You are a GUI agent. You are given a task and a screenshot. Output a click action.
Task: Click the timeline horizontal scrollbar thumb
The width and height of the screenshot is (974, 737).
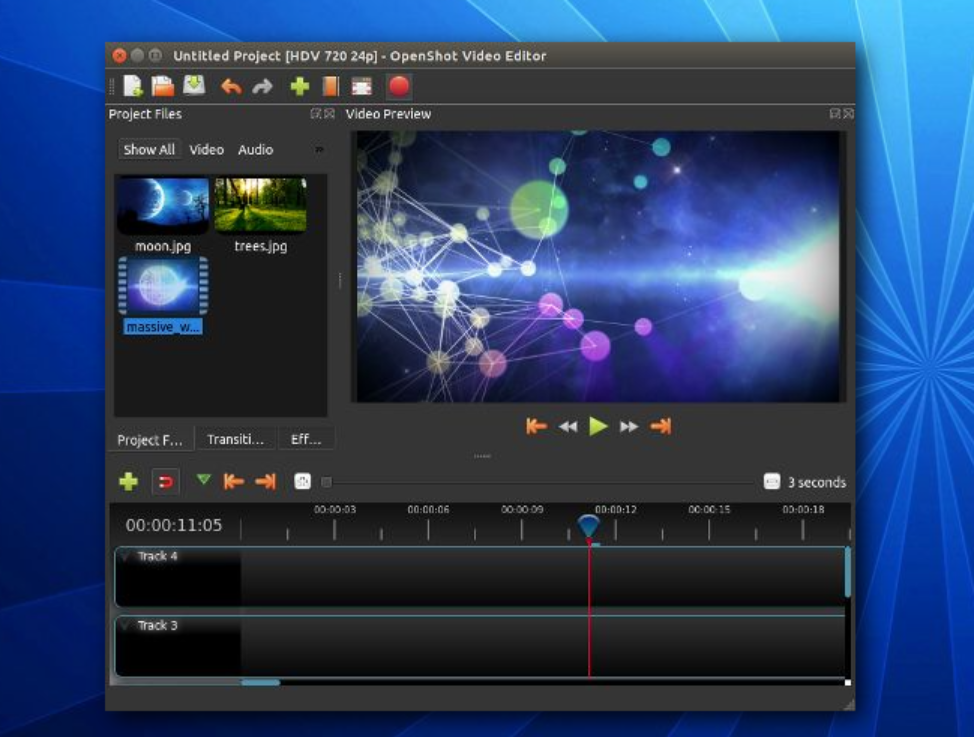click(260, 683)
